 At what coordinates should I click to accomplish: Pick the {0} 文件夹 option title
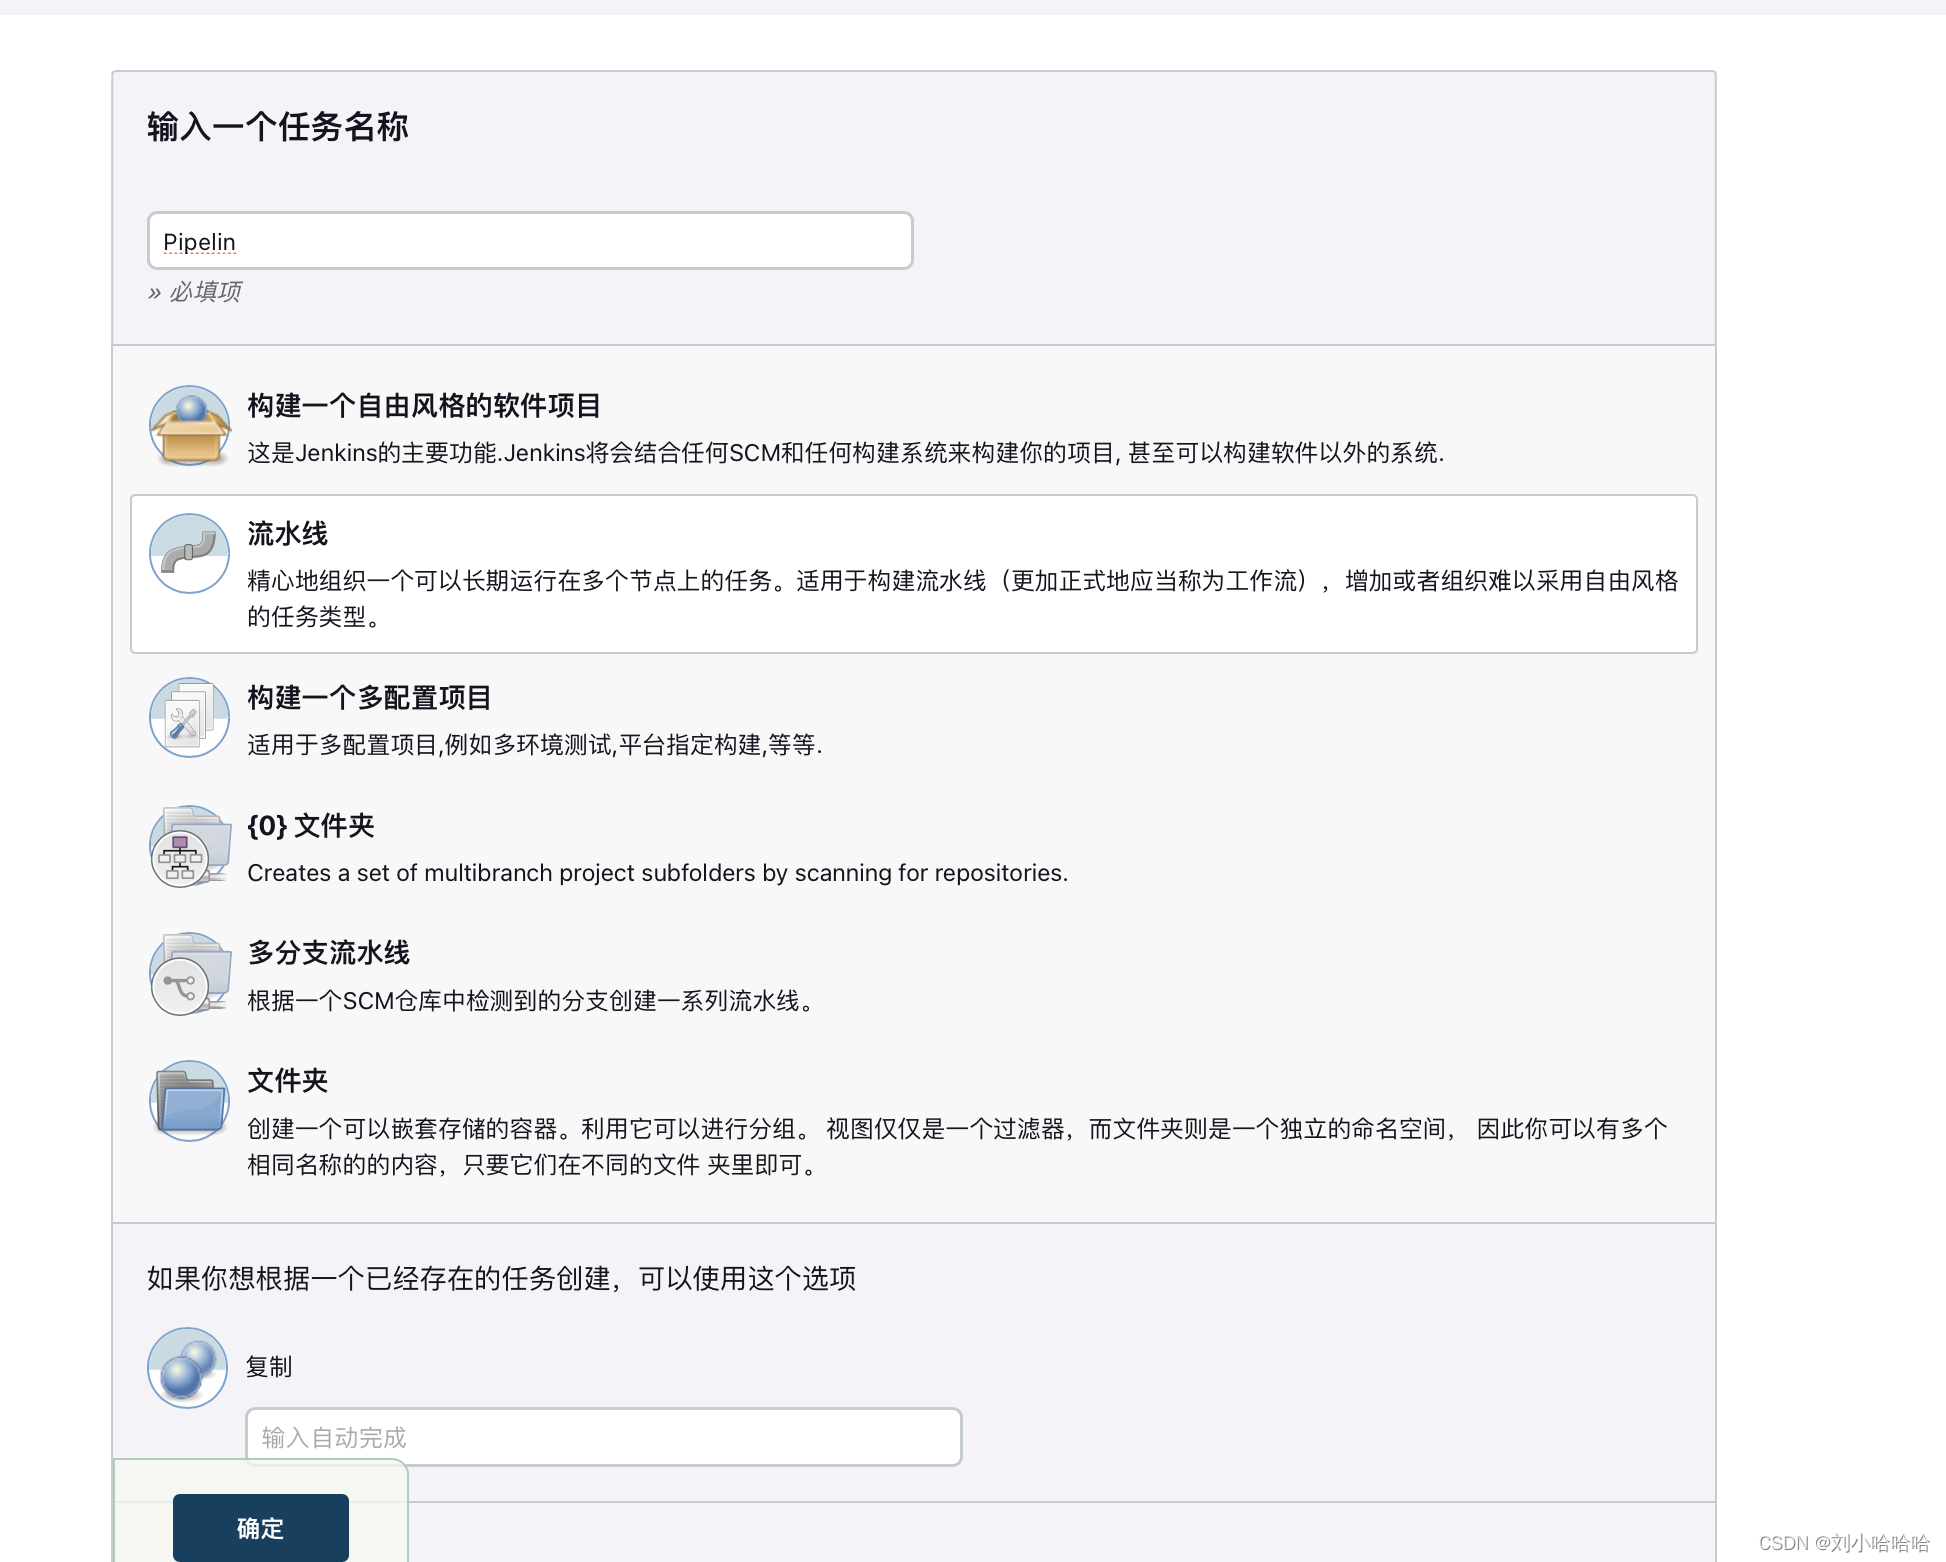[x=310, y=826]
